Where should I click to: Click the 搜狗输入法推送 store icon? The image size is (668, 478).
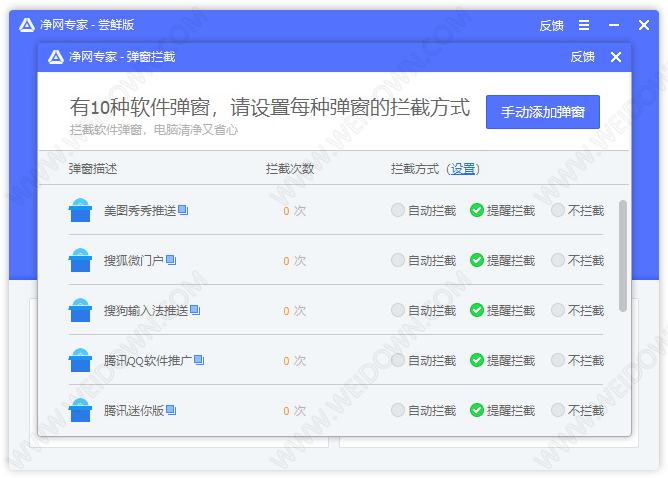[x=80, y=310]
